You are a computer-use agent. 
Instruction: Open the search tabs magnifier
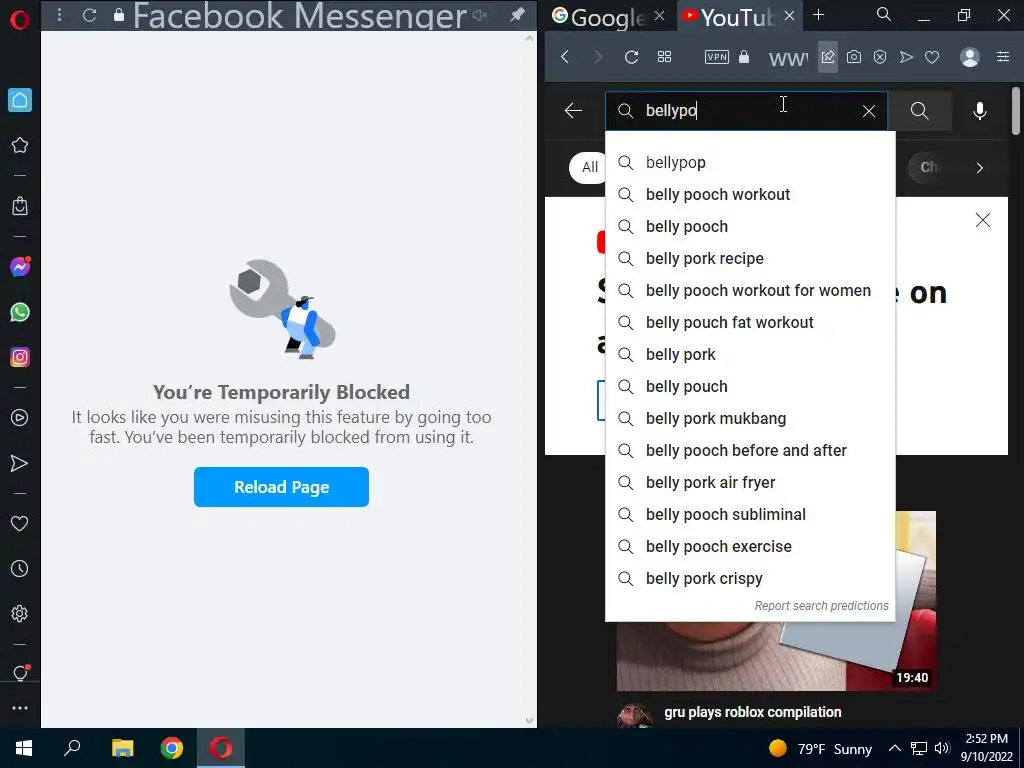pyautogui.click(x=884, y=14)
